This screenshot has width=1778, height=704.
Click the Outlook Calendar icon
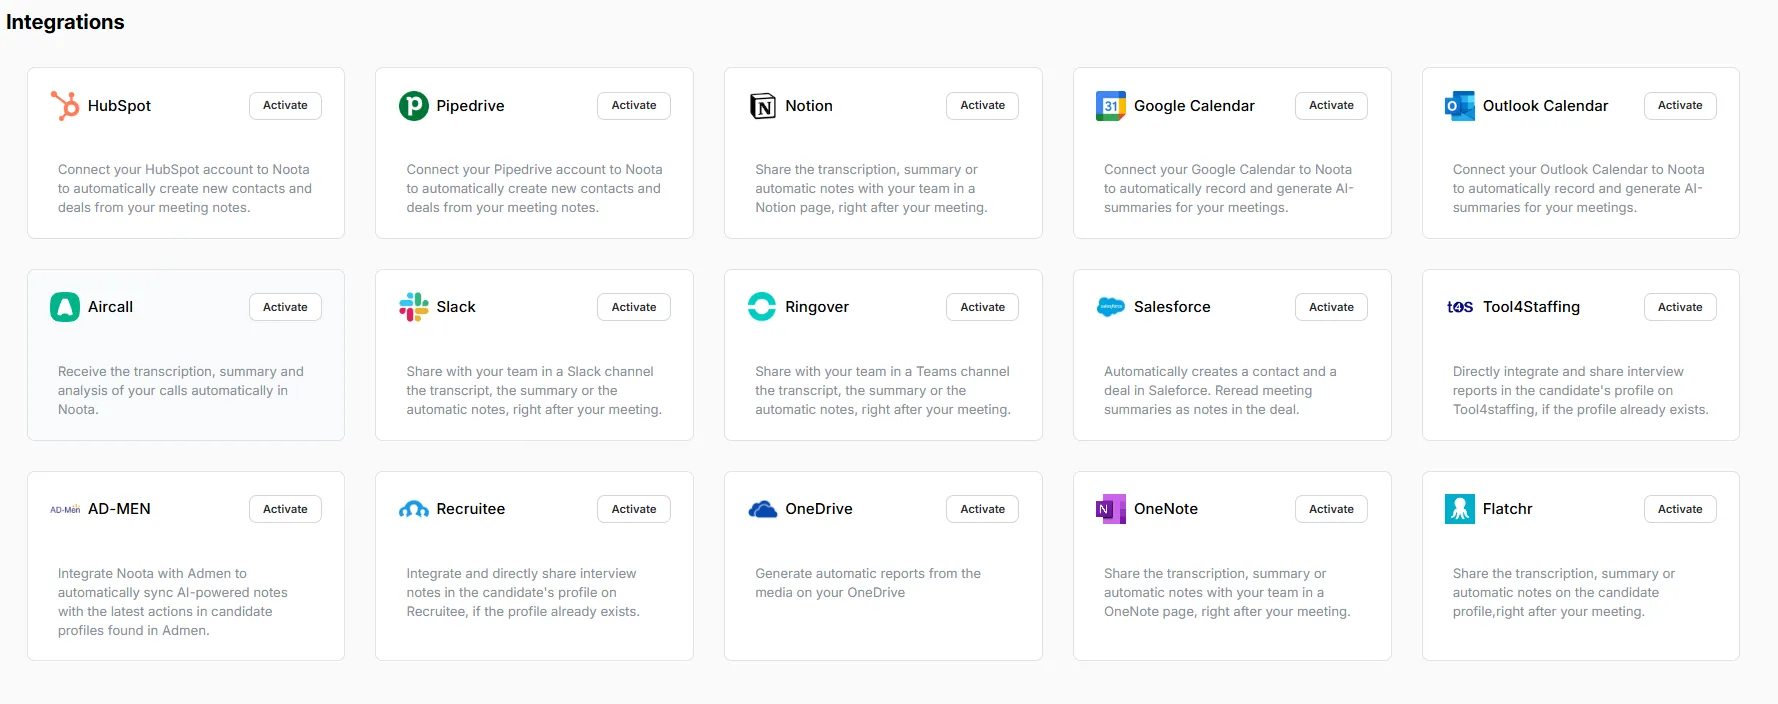1459,106
